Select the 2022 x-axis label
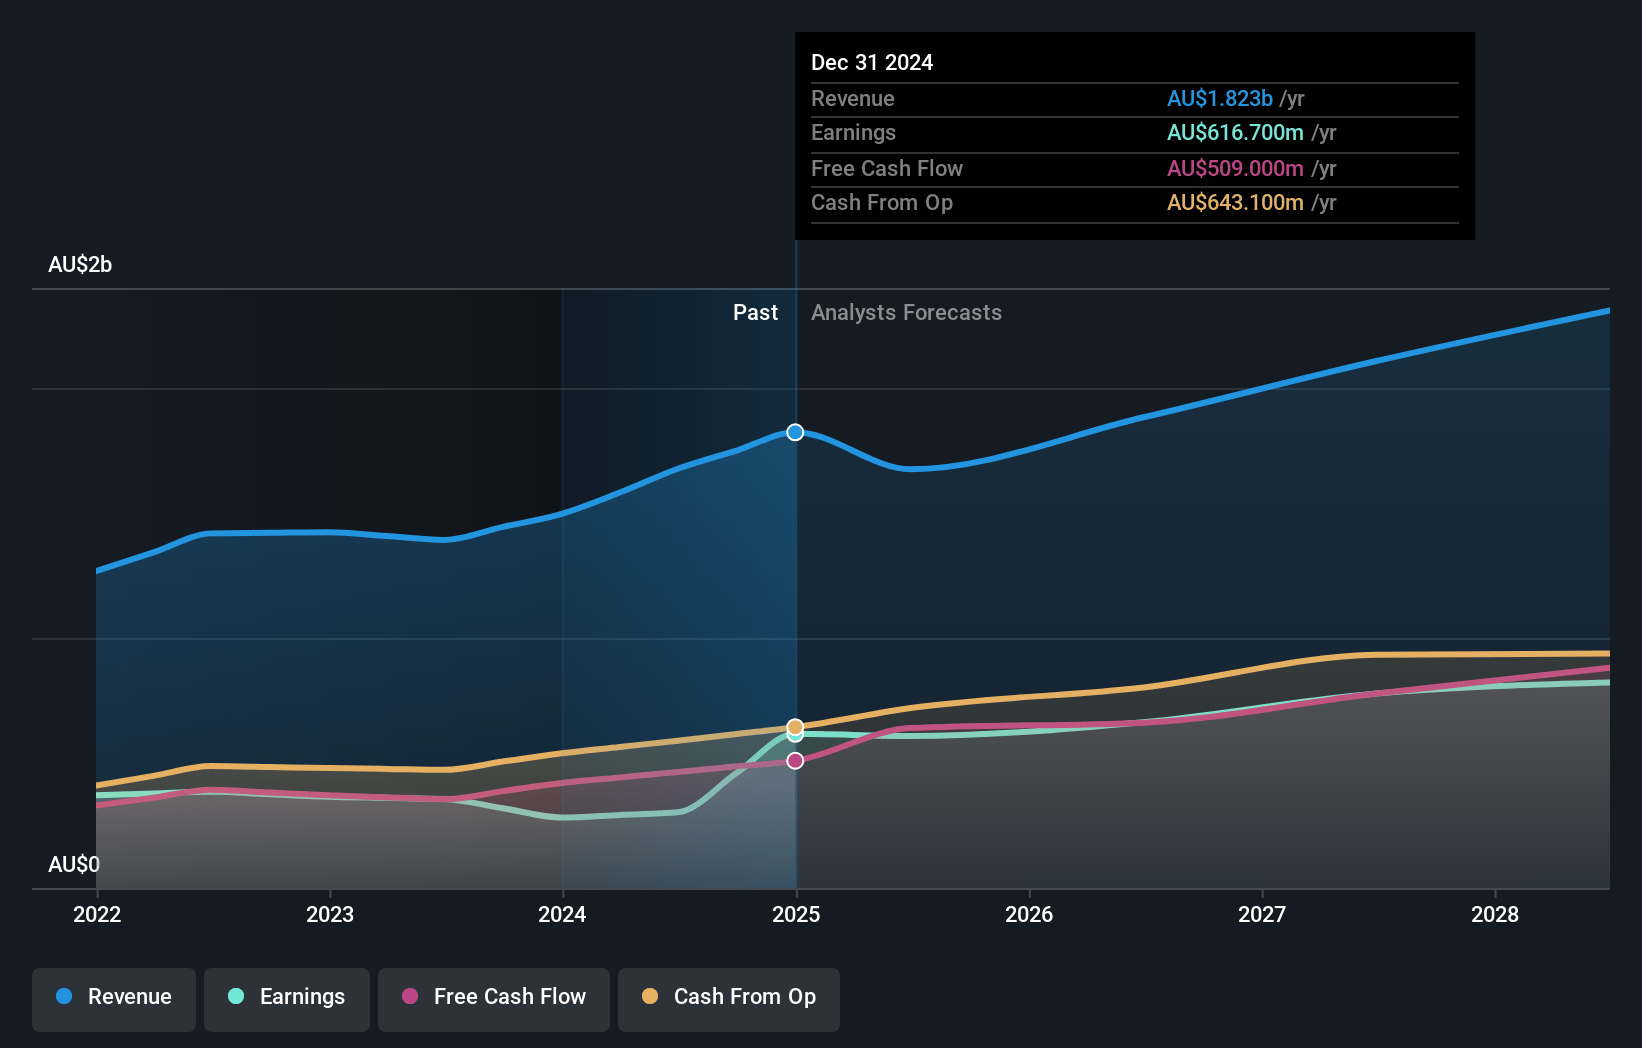Viewport: 1642px width, 1048px height. pyautogui.click(x=97, y=914)
